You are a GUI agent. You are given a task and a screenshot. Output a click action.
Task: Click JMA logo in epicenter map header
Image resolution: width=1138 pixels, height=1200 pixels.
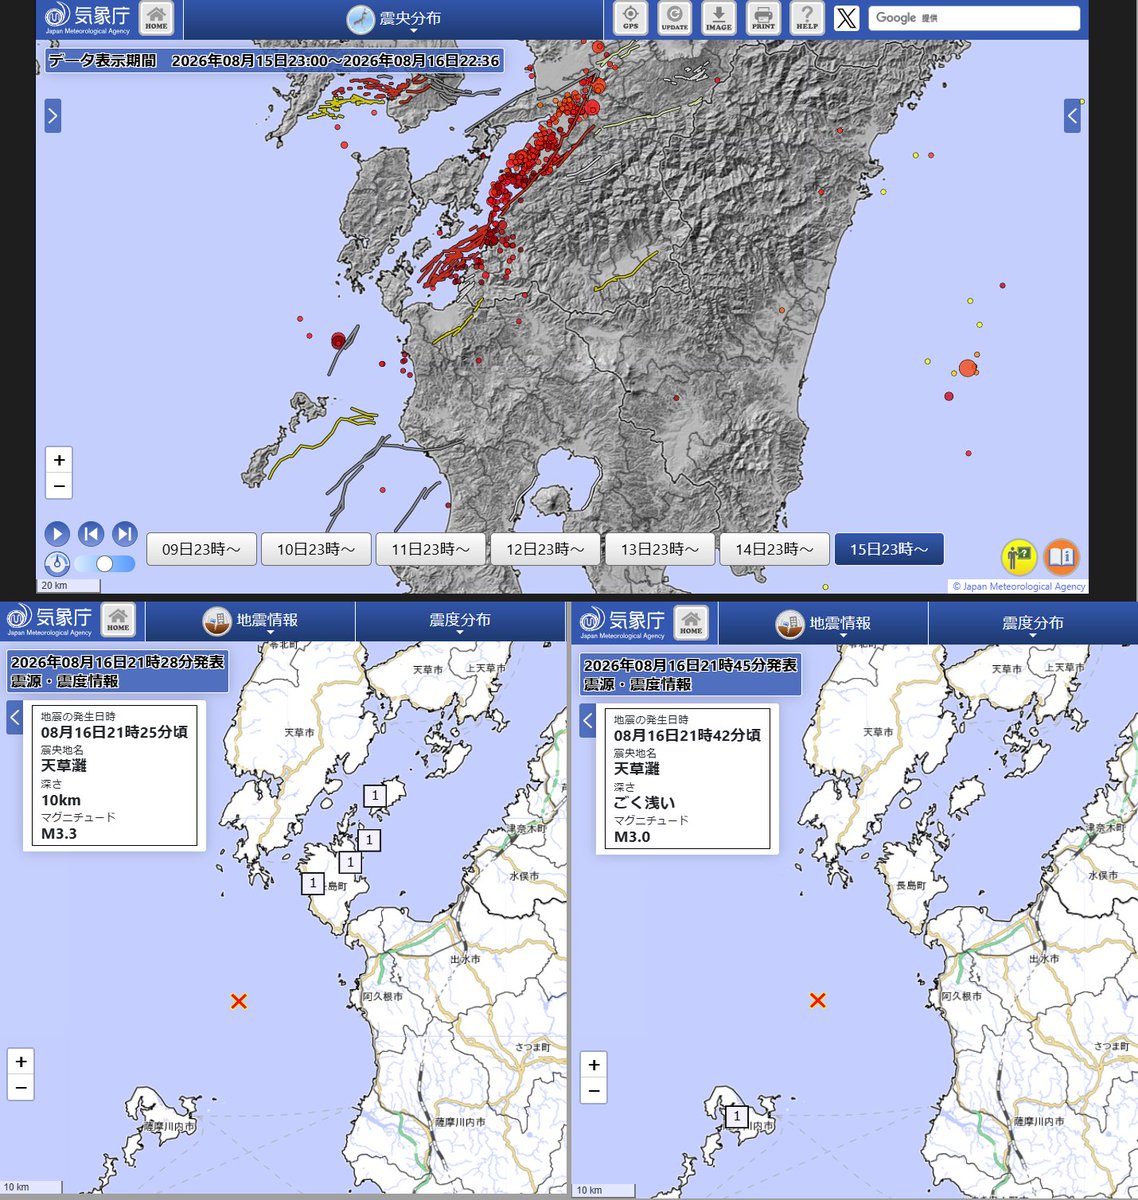click(88, 18)
